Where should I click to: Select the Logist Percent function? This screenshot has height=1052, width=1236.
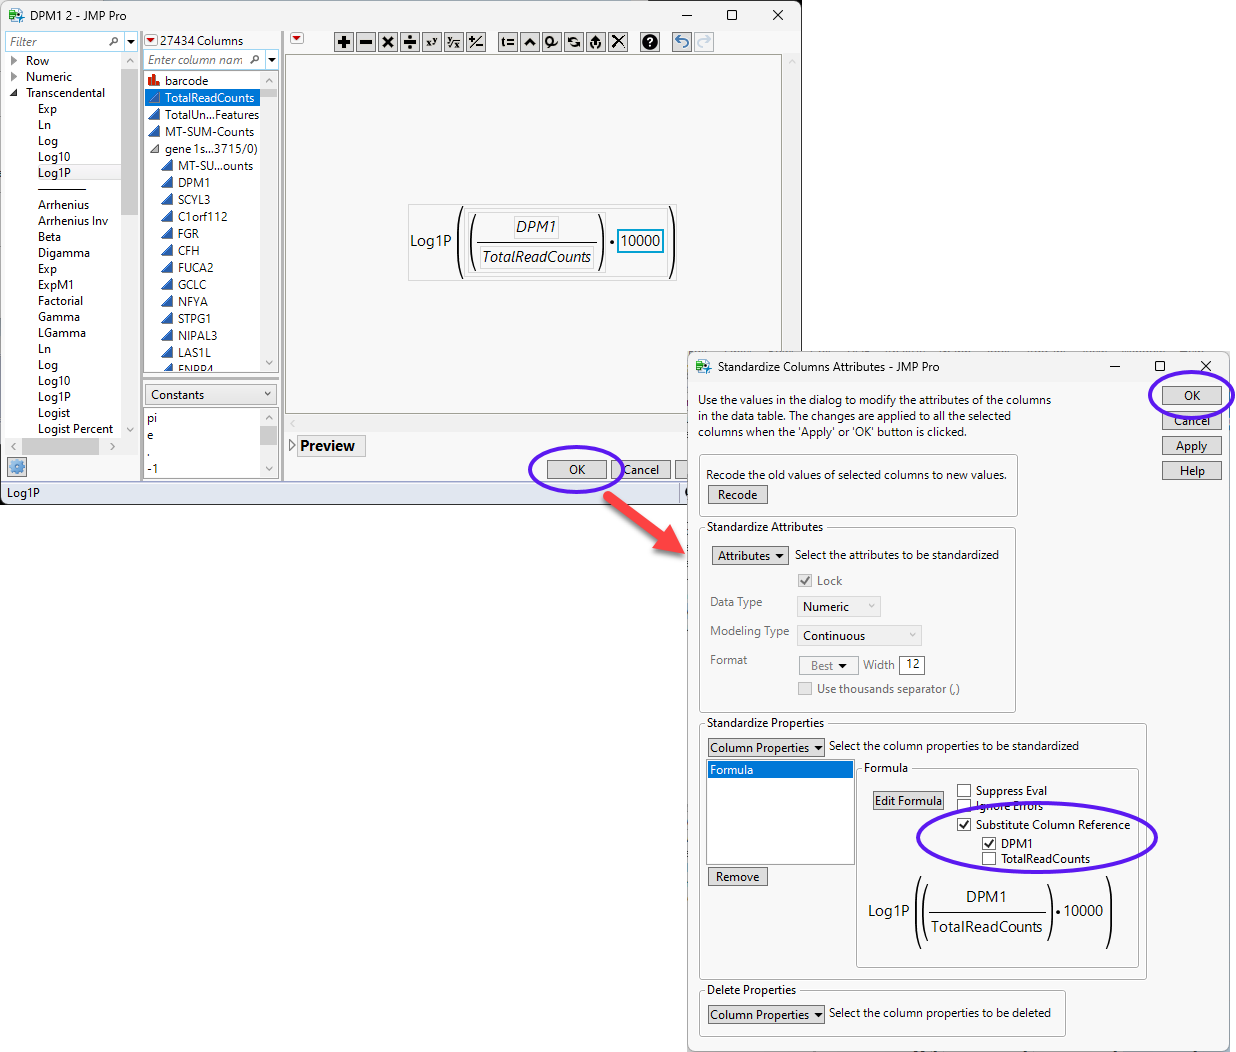76,429
